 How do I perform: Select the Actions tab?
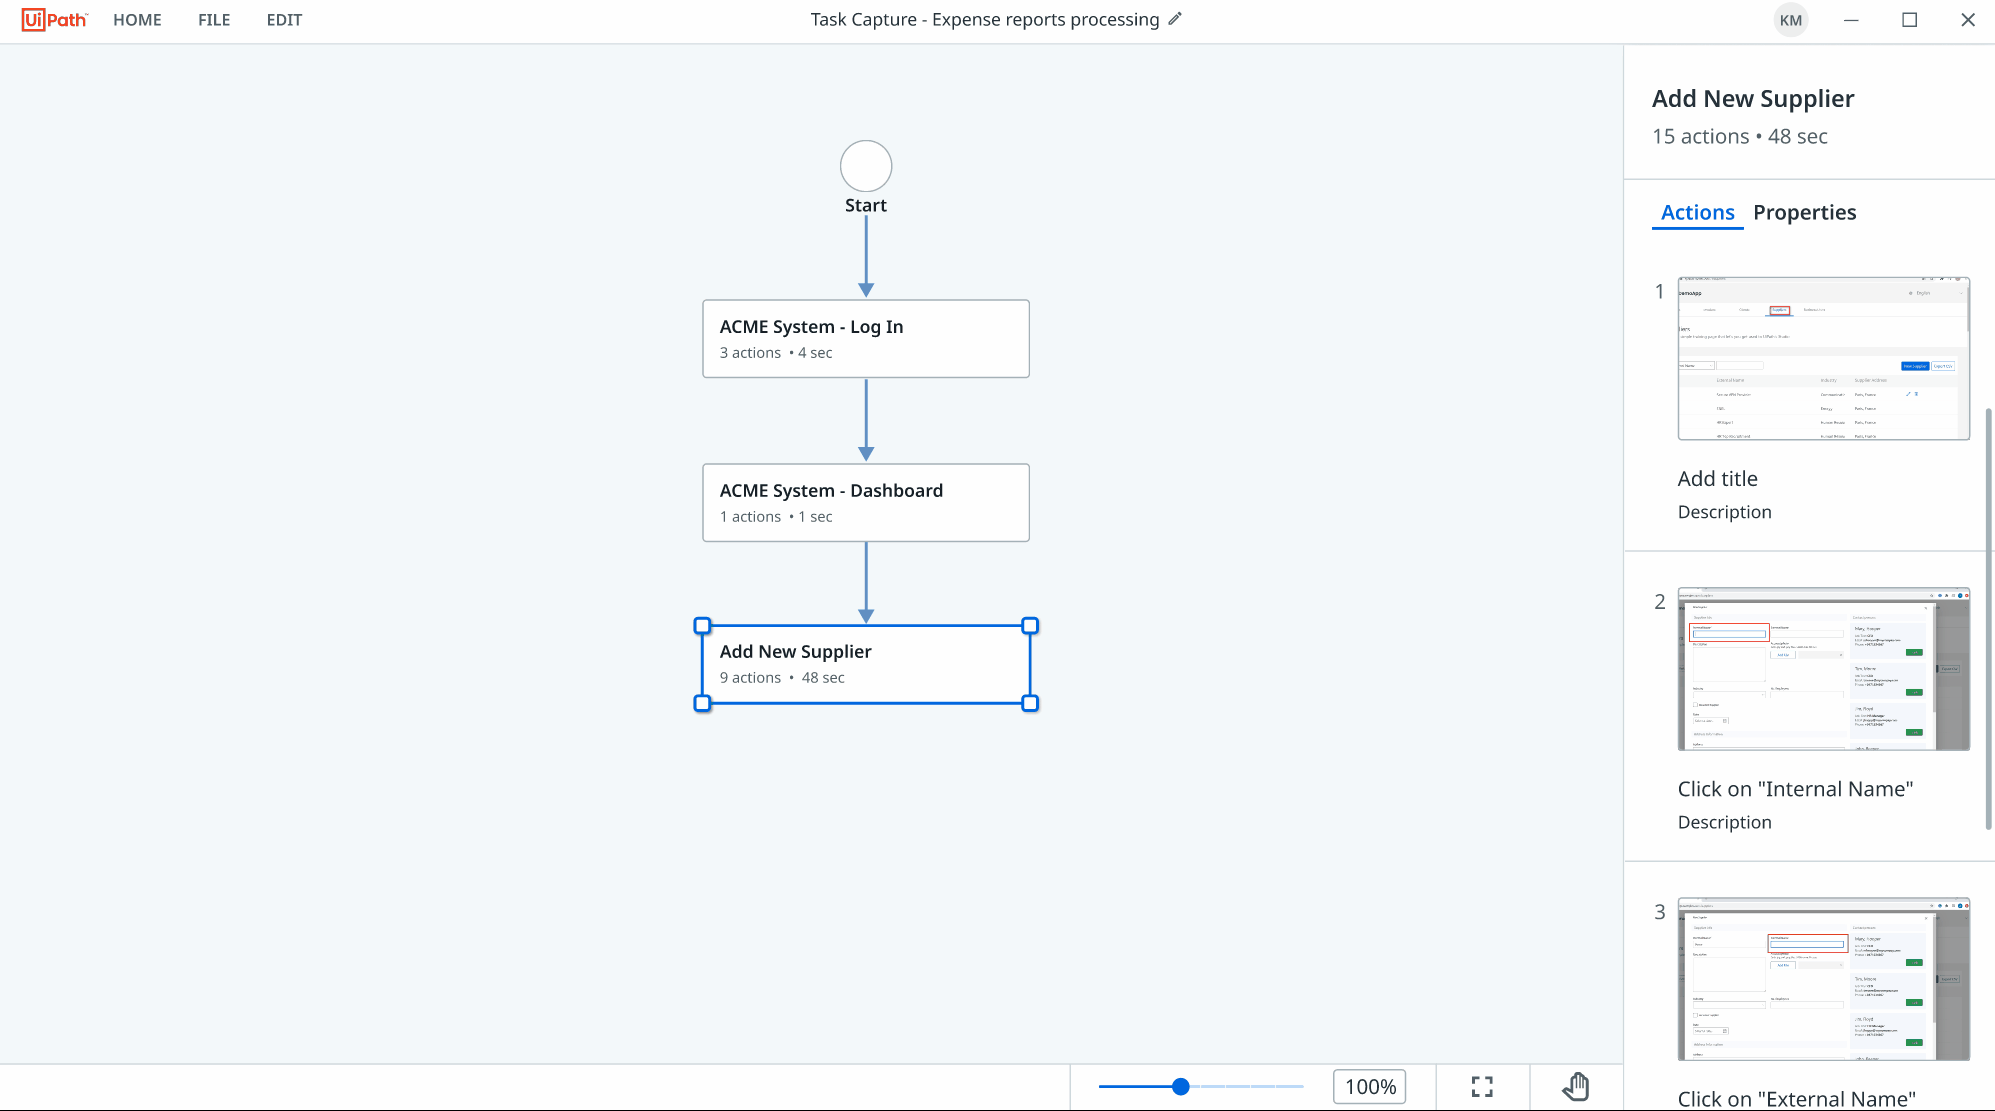(1697, 212)
